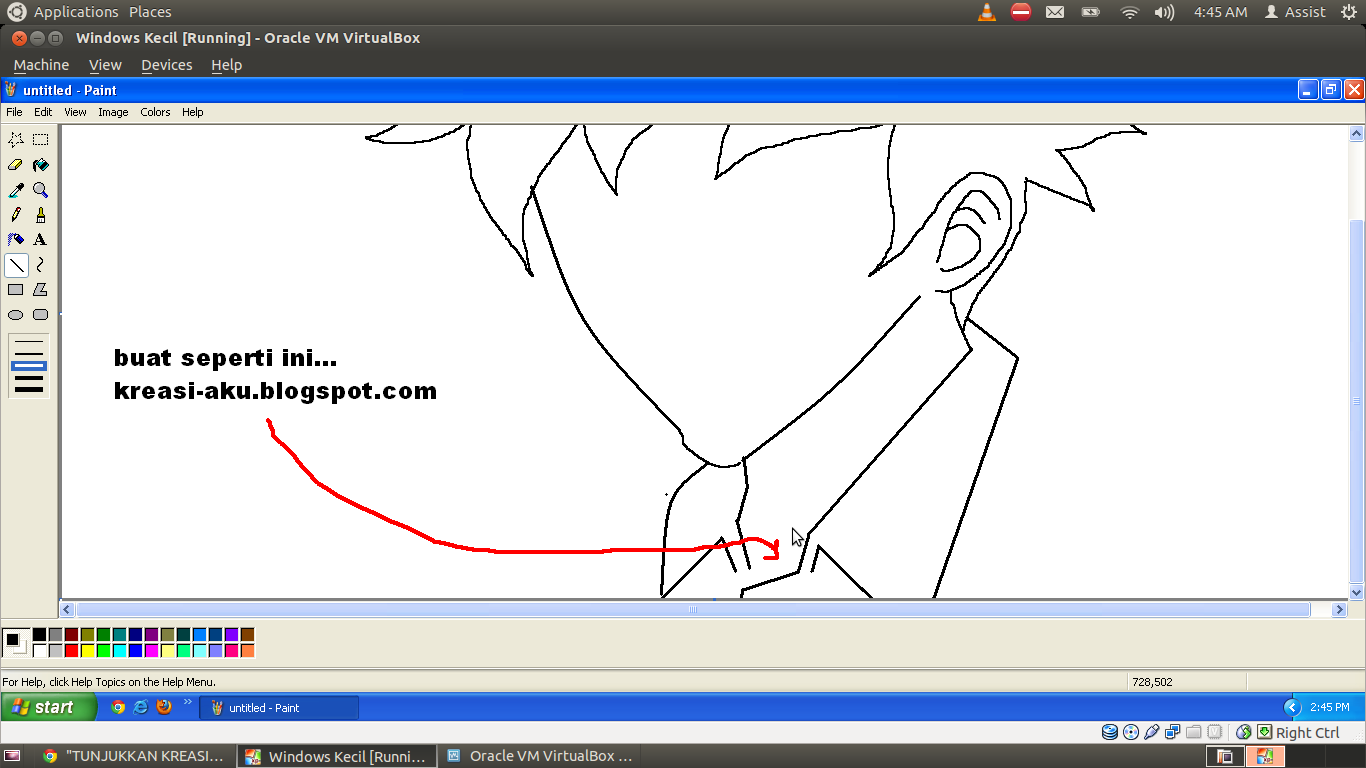Click the Windows XP Start button

49,707
